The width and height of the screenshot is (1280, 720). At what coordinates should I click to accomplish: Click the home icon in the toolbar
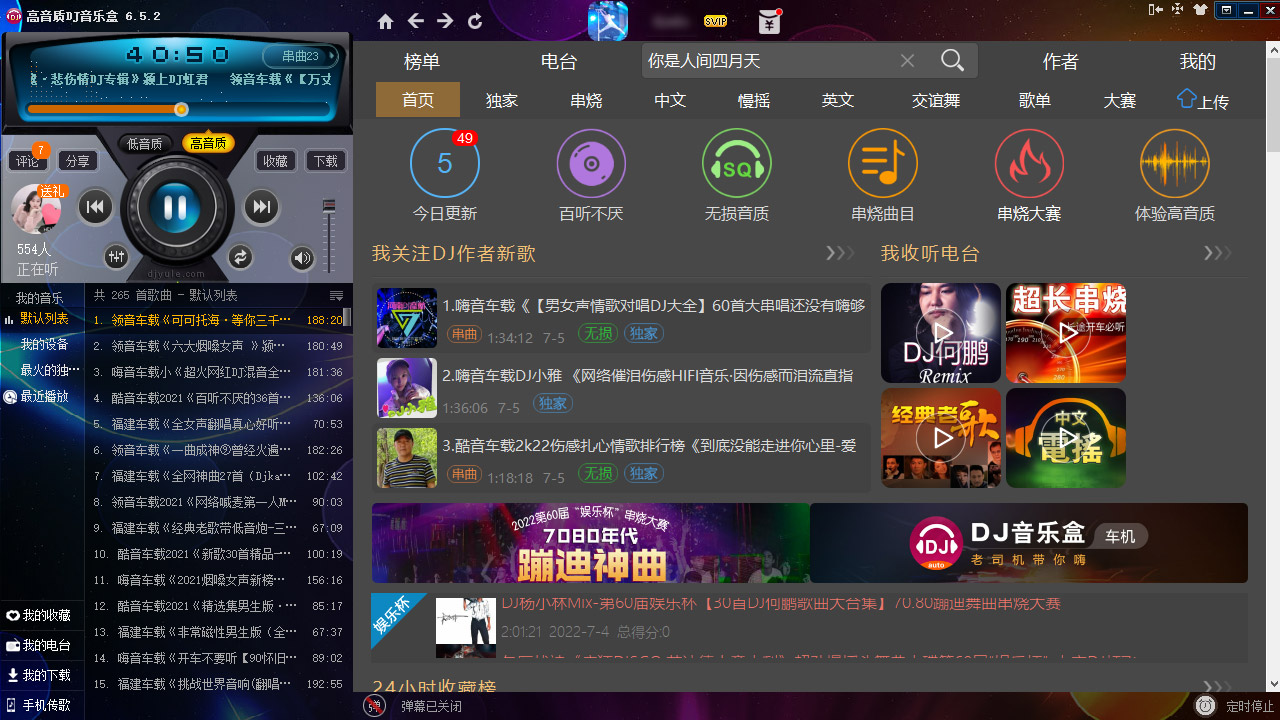pos(384,20)
